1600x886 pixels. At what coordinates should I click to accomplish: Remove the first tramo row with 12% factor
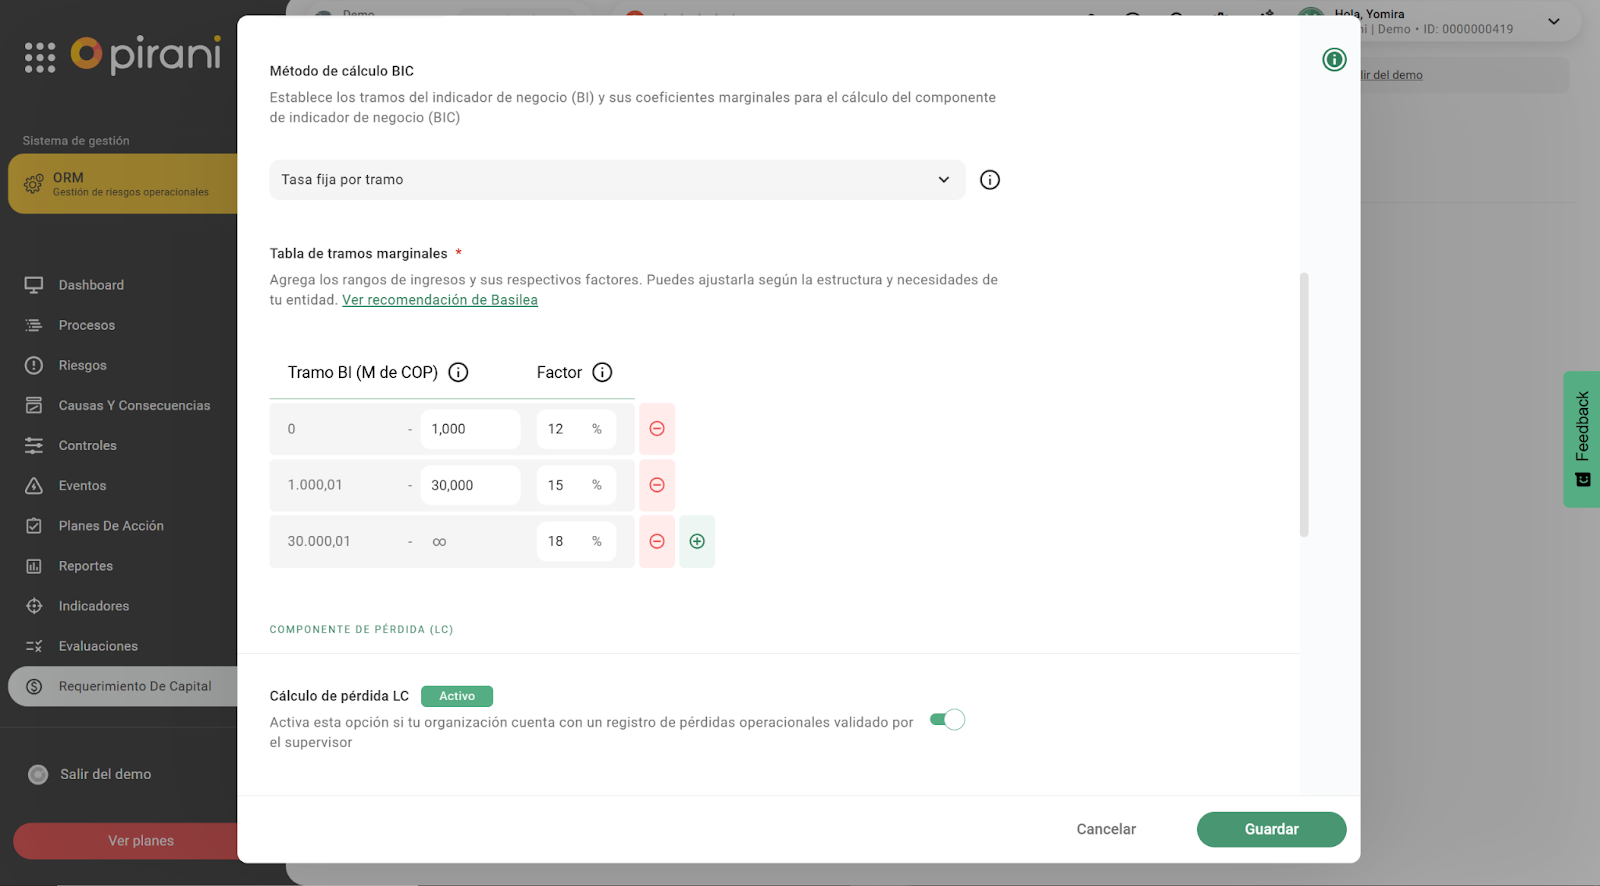[657, 429]
